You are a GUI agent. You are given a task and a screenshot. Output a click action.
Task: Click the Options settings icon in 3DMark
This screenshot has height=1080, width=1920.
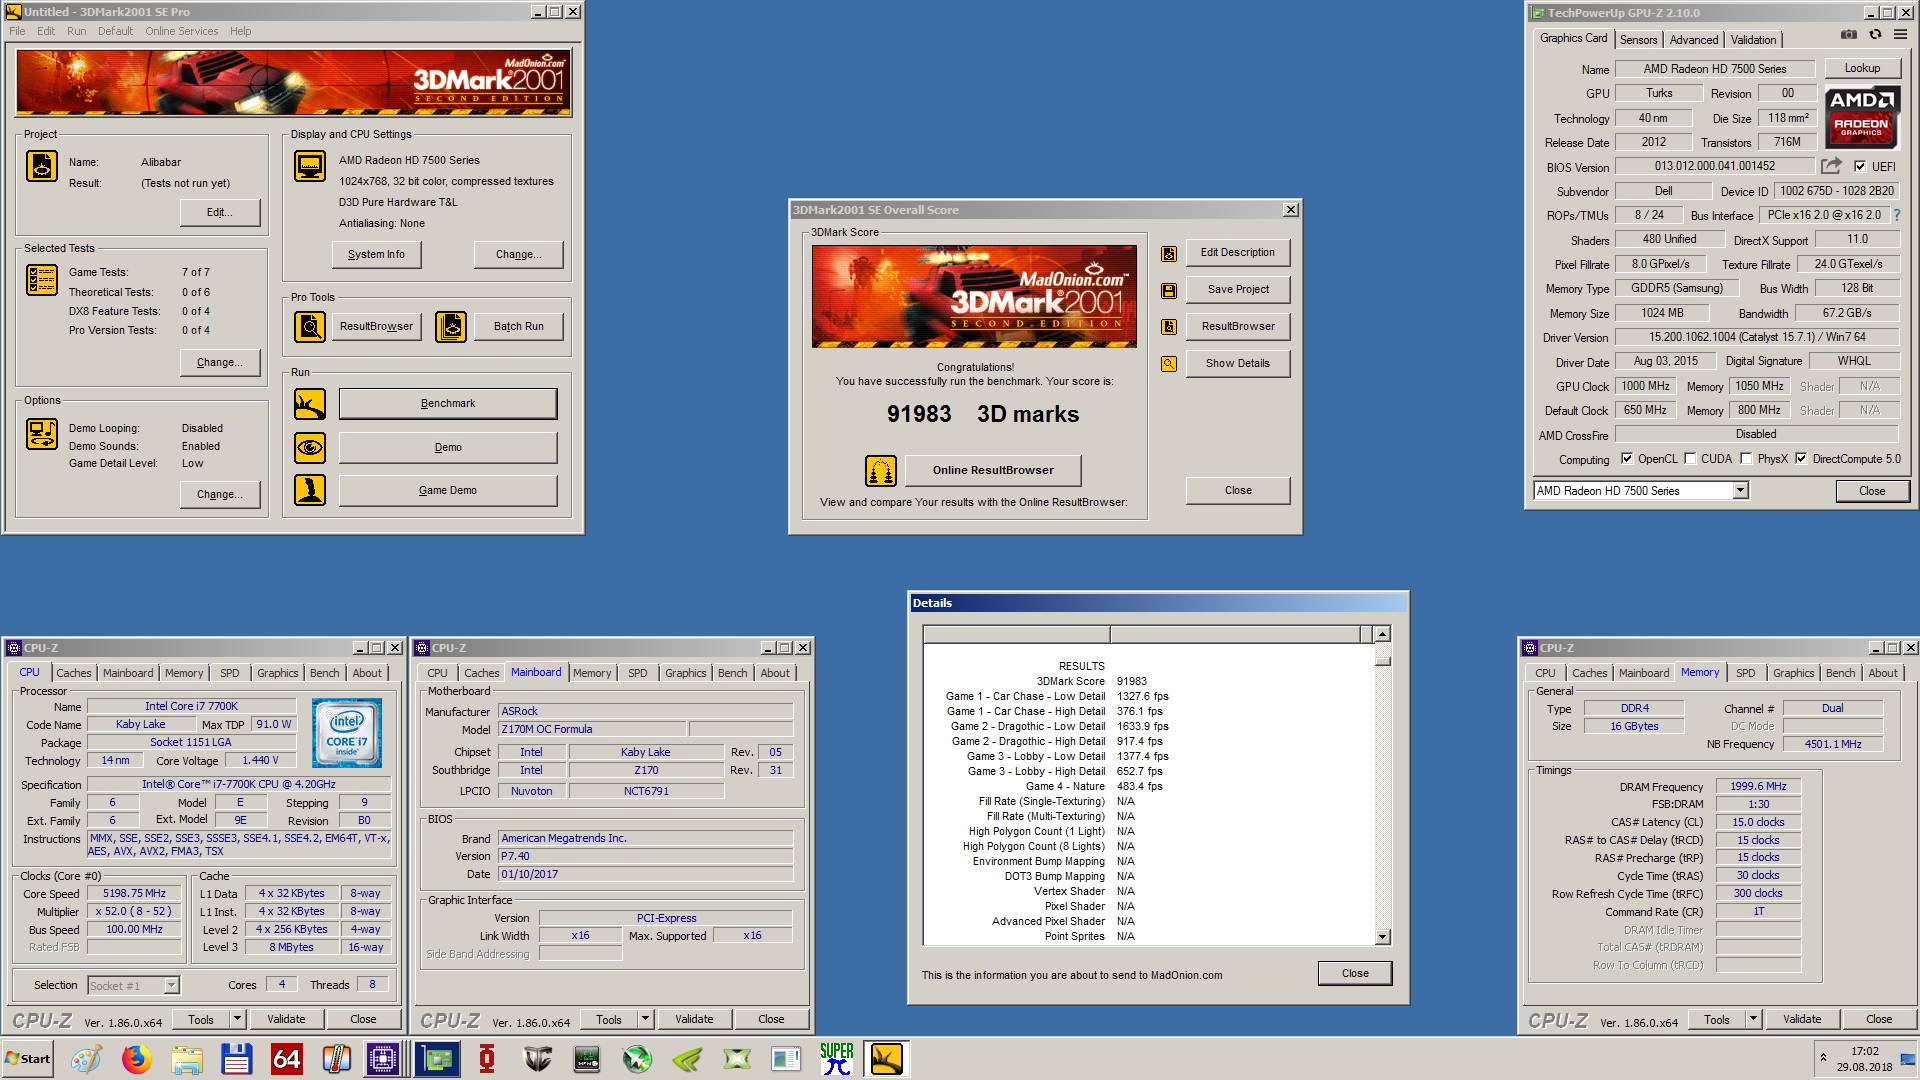coord(42,434)
